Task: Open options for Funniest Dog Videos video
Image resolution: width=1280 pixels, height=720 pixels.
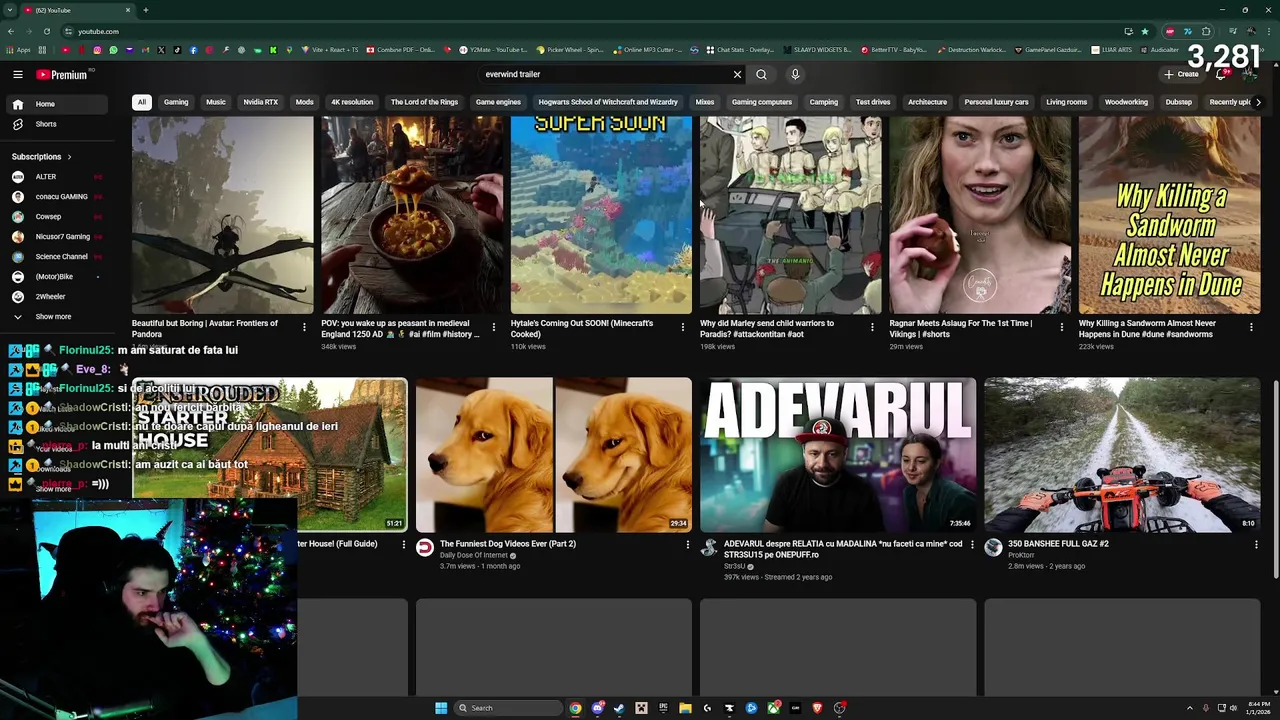Action: point(687,544)
